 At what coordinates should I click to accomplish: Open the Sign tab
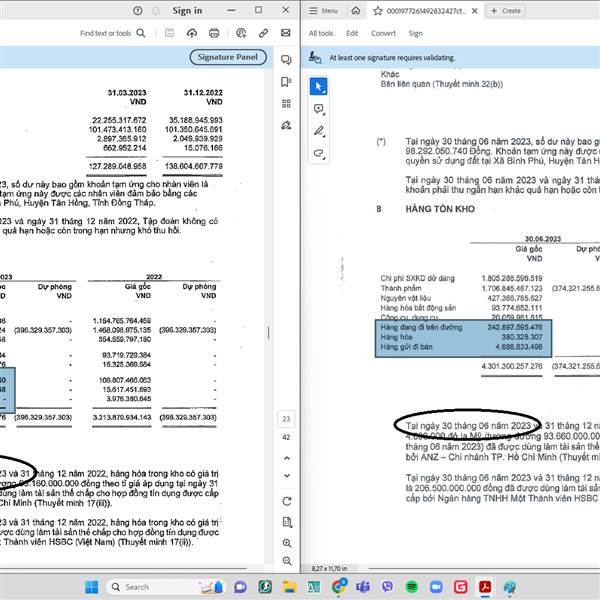click(x=416, y=33)
